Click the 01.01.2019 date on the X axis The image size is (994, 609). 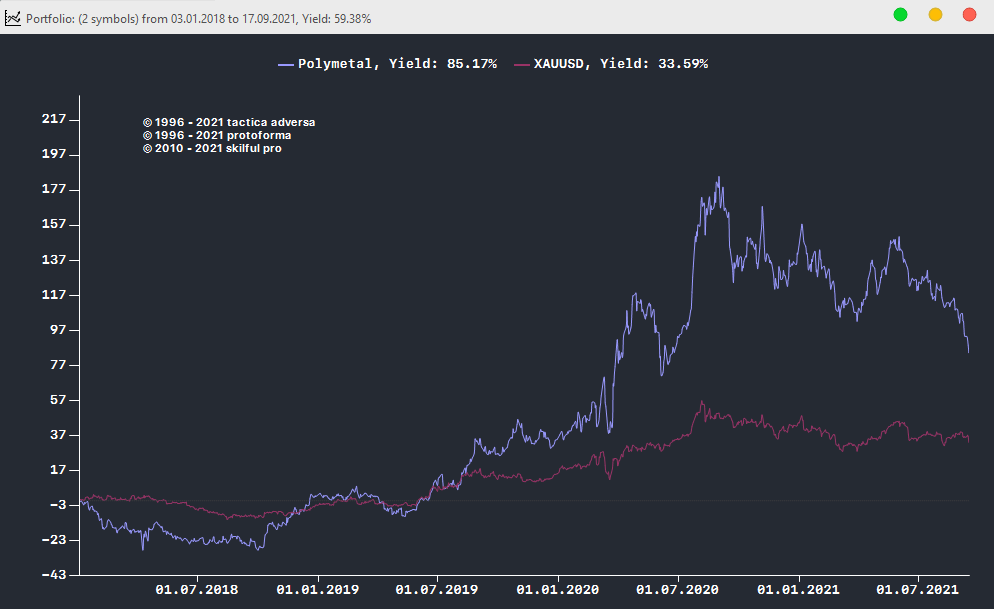coord(317,590)
